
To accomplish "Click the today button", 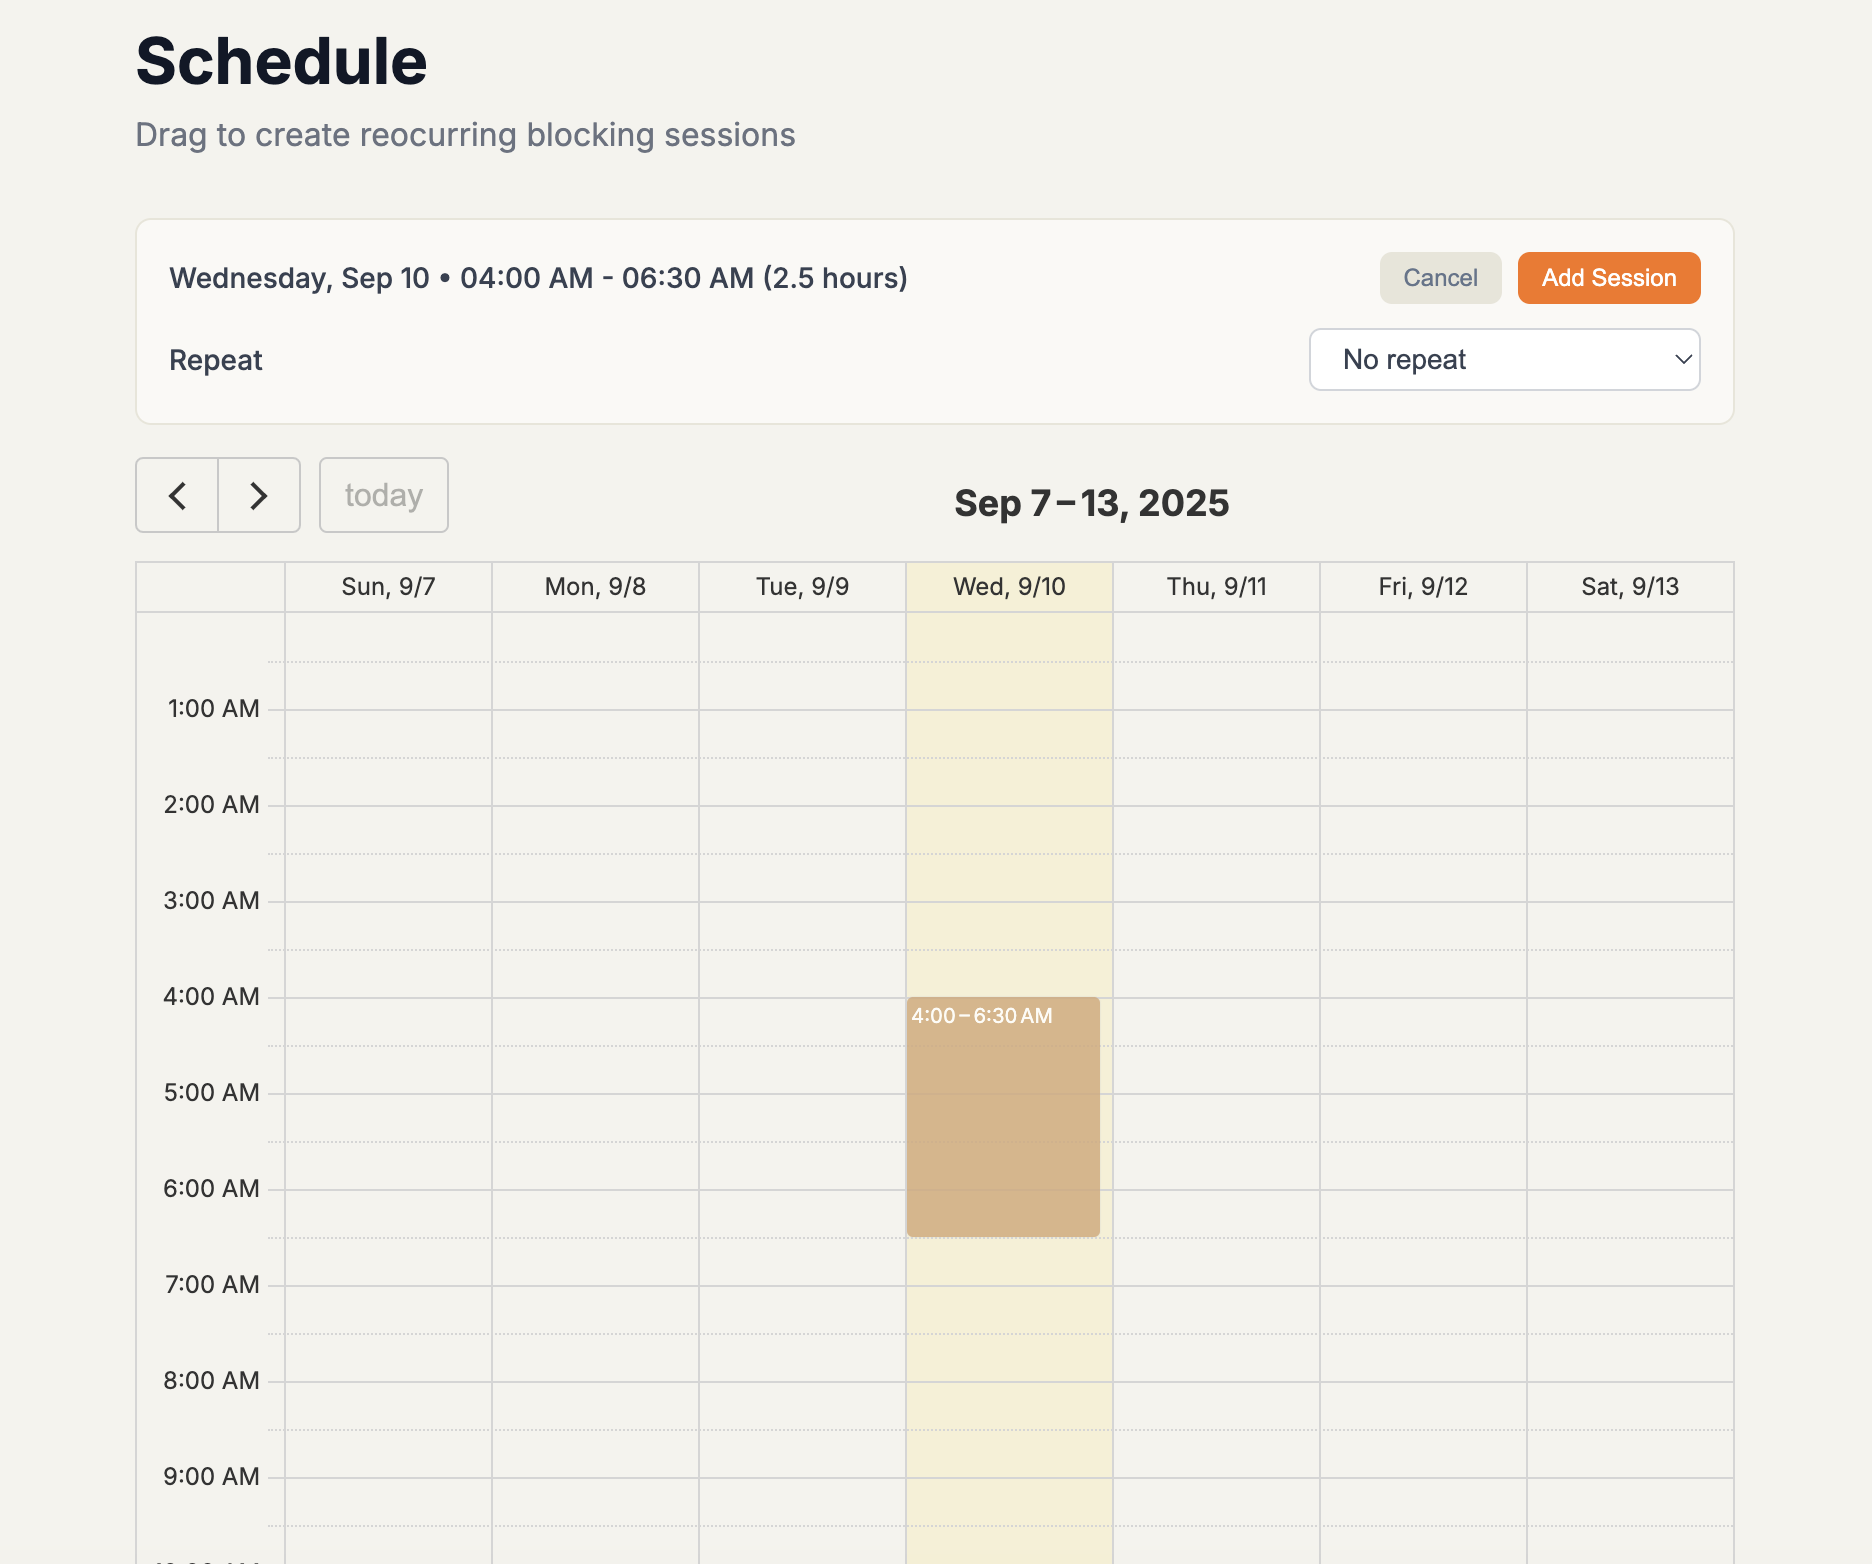I will coord(383,495).
